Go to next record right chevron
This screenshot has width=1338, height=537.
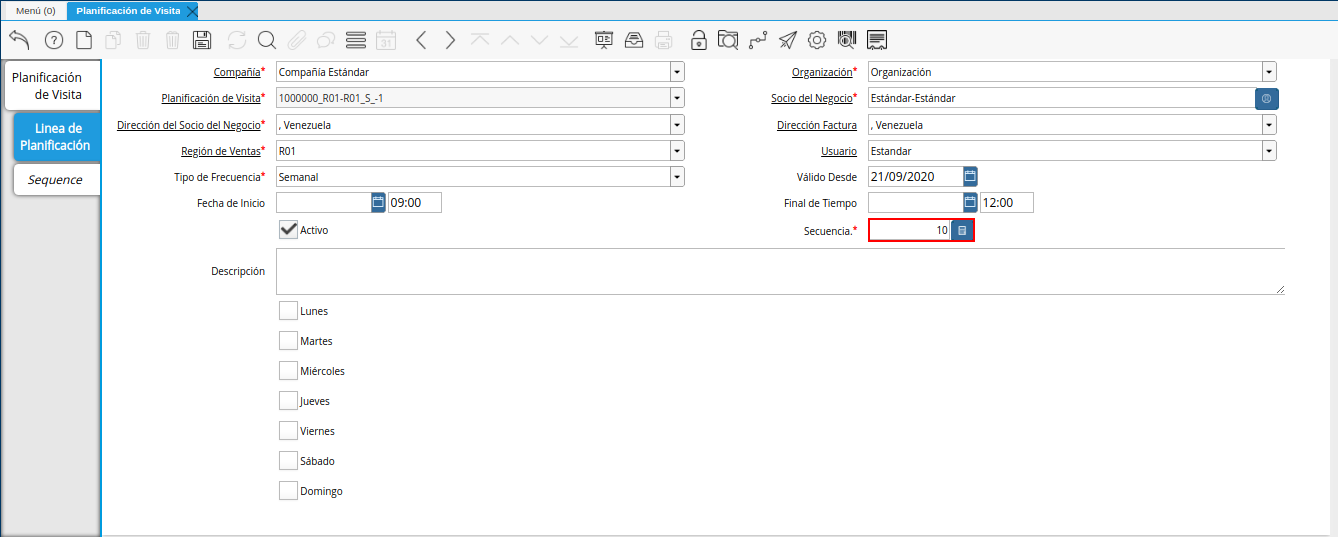[451, 40]
